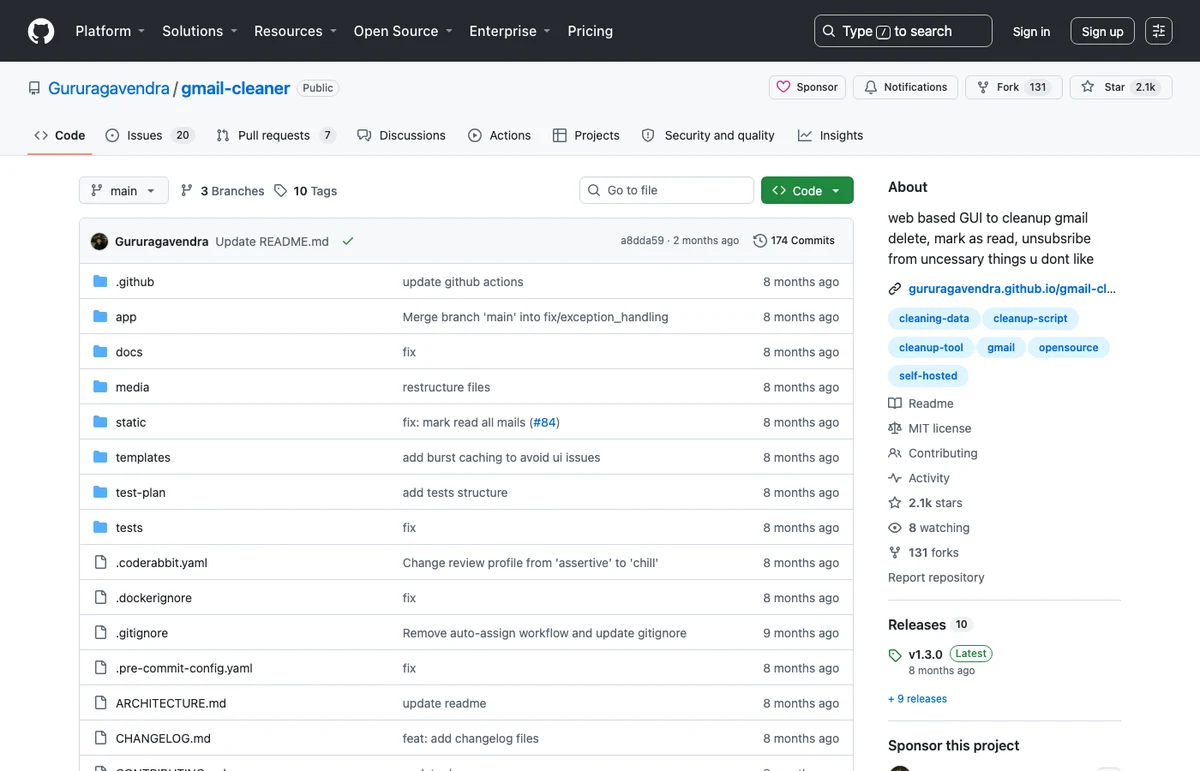Switch to the Code tab
Image resolution: width=1200 pixels, height=771 pixels.
(x=60, y=135)
